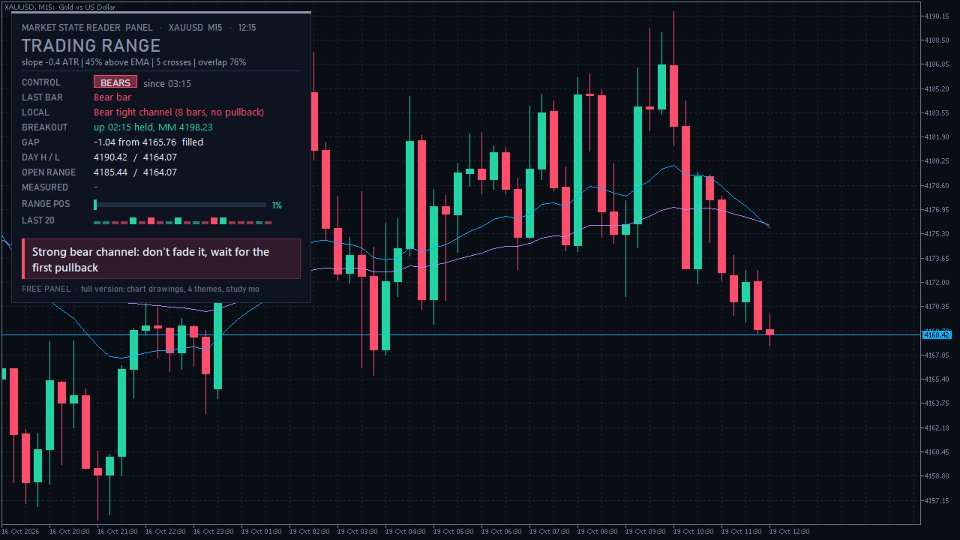Click the MEASURED row label
The image size is (960, 540).
coord(45,187)
